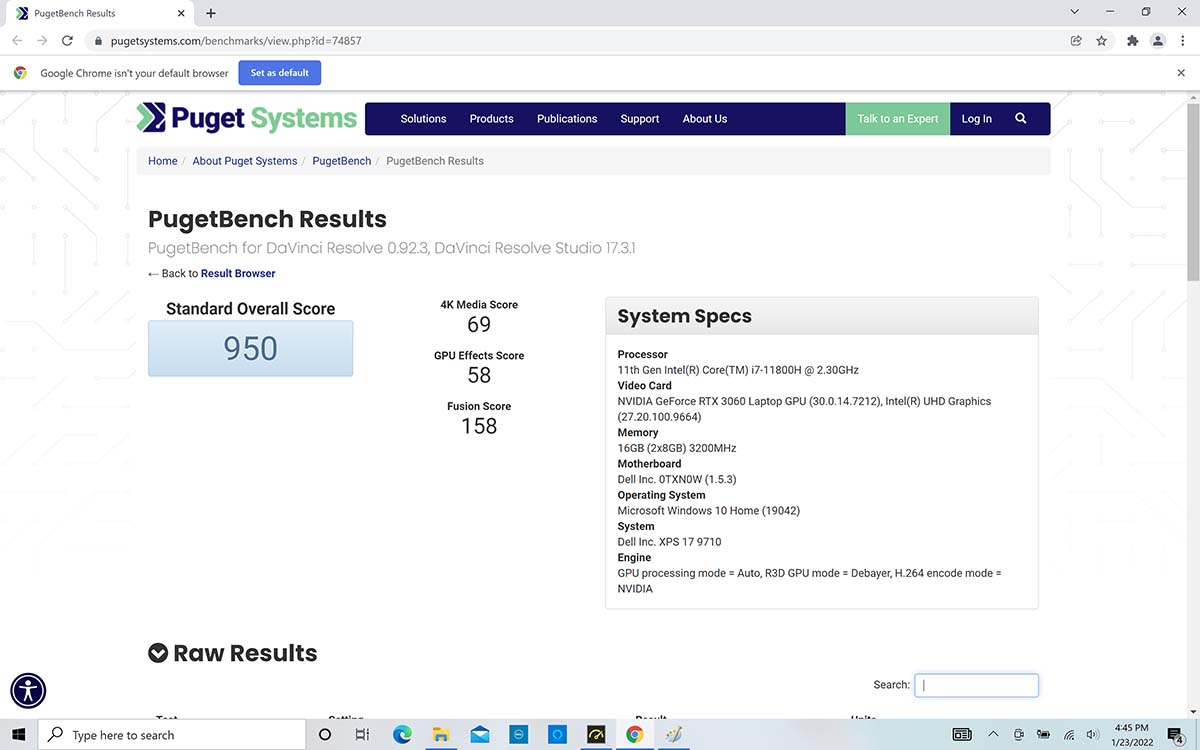Click the Log In button
Image resolution: width=1200 pixels, height=750 pixels.
point(977,118)
